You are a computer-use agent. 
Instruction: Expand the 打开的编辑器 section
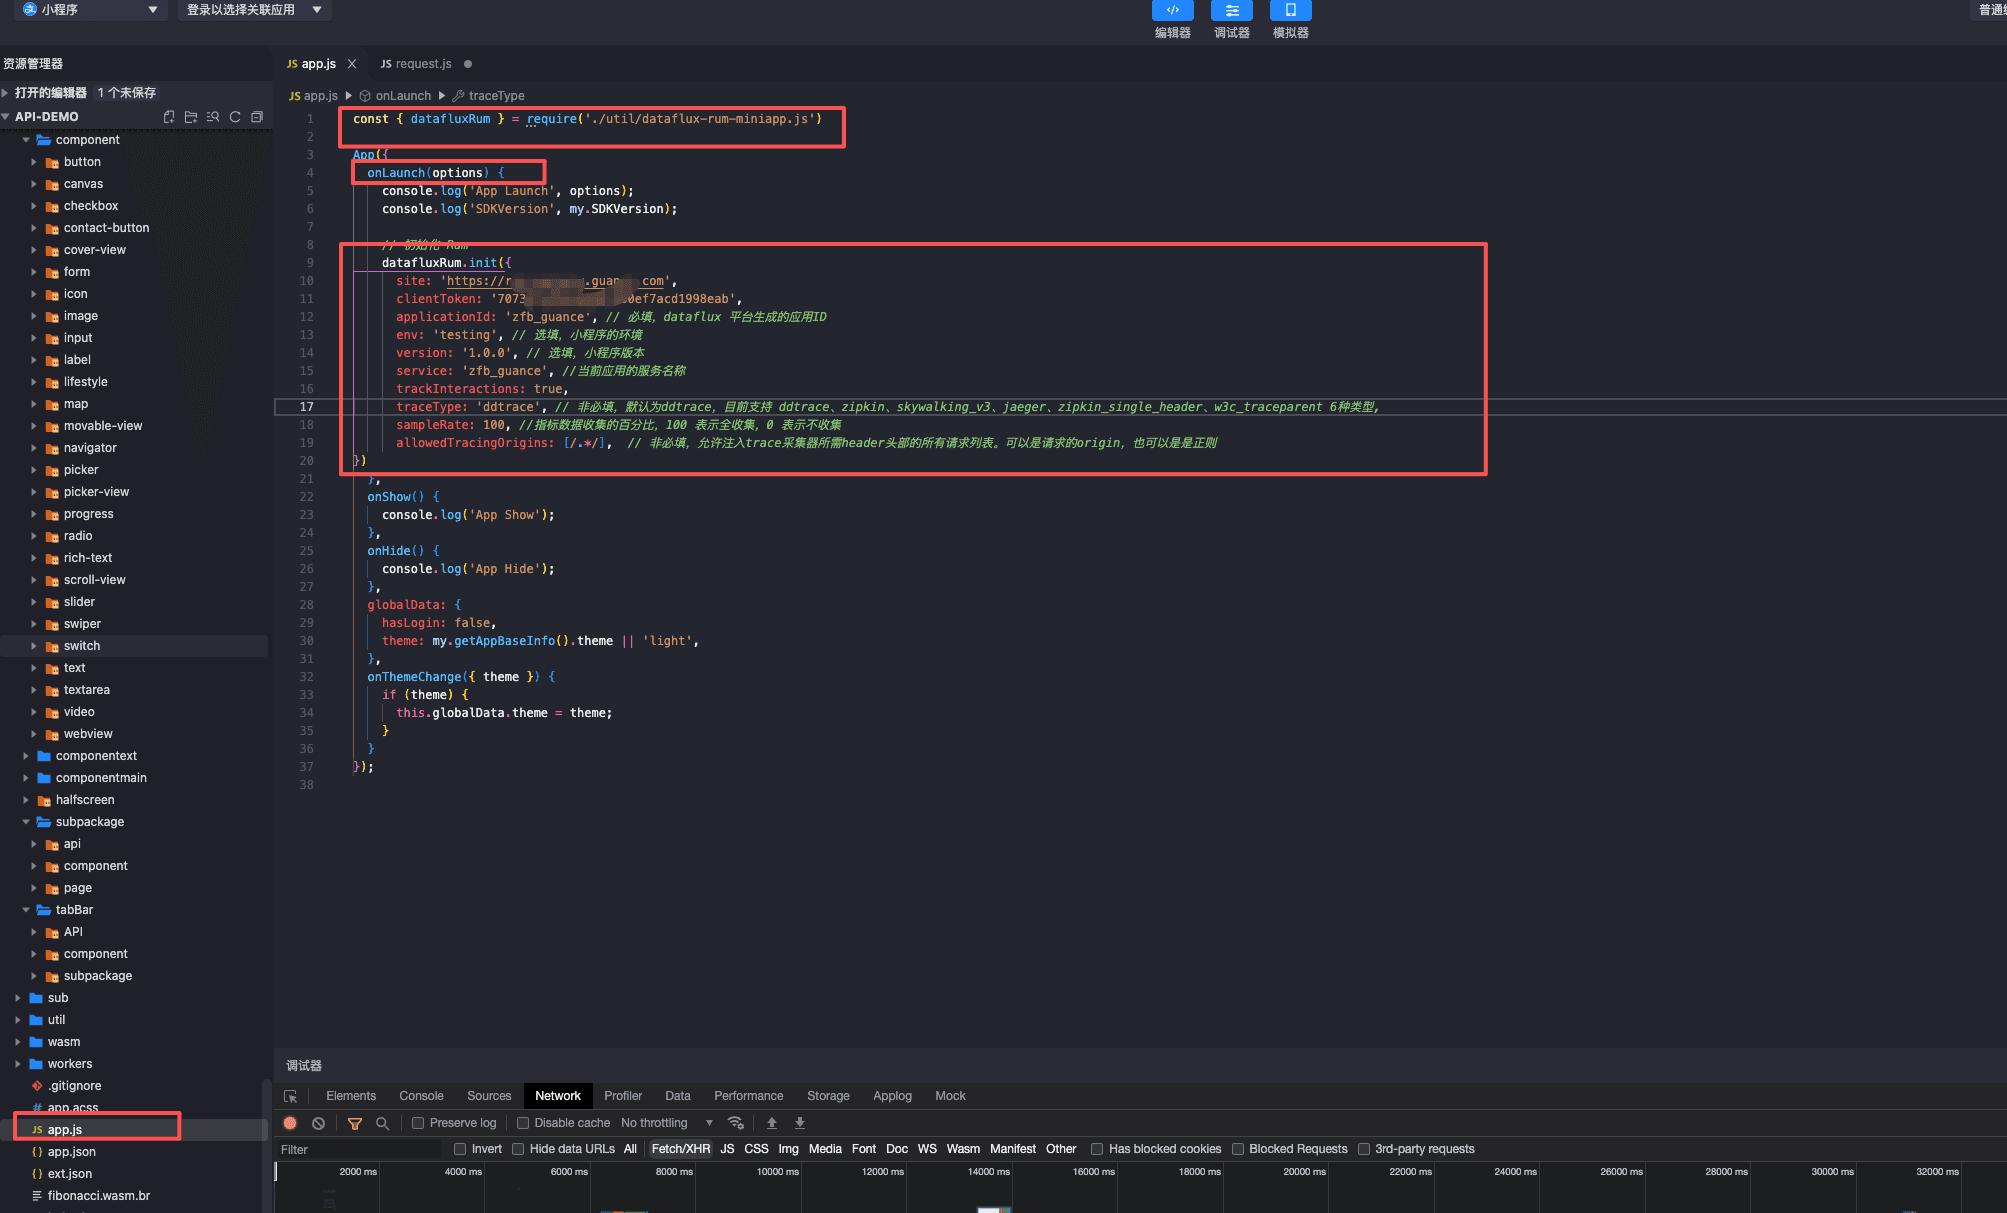(x=50, y=92)
